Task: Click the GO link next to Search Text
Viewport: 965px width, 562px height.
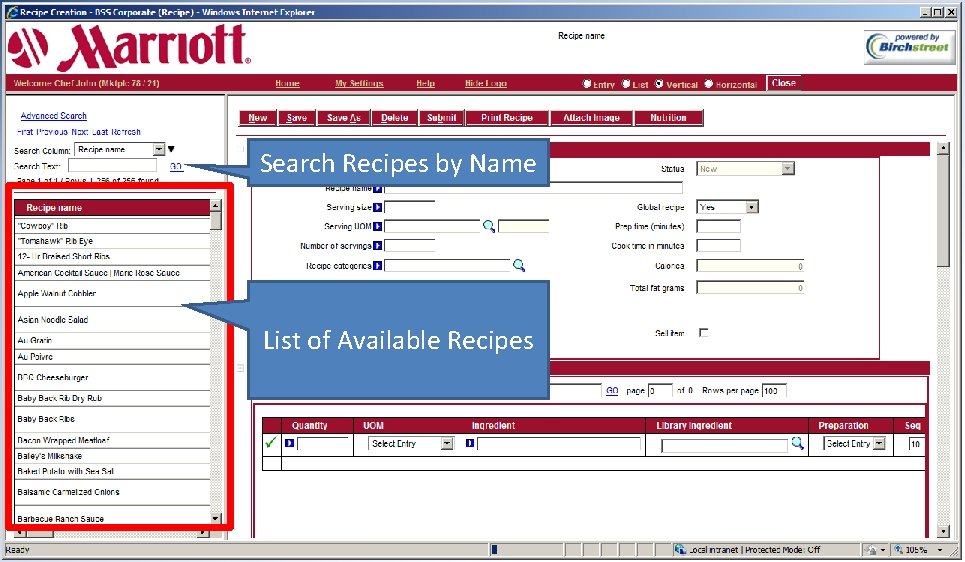Action: [176, 166]
